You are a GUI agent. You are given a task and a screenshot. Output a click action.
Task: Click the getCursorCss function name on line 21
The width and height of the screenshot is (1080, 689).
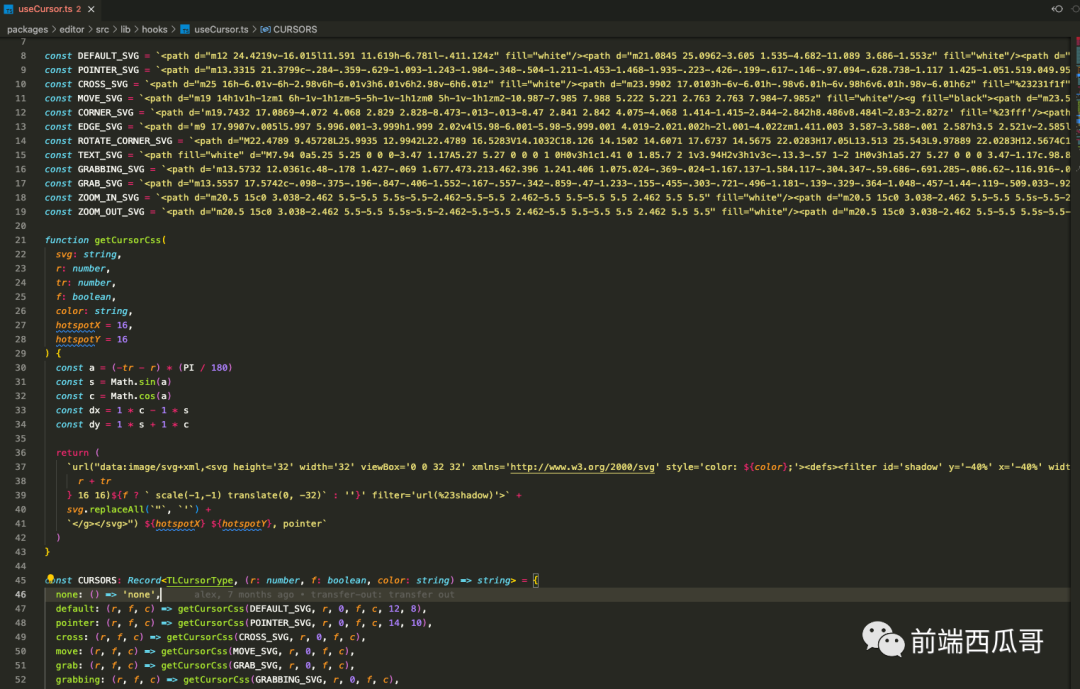pyautogui.click(x=127, y=240)
